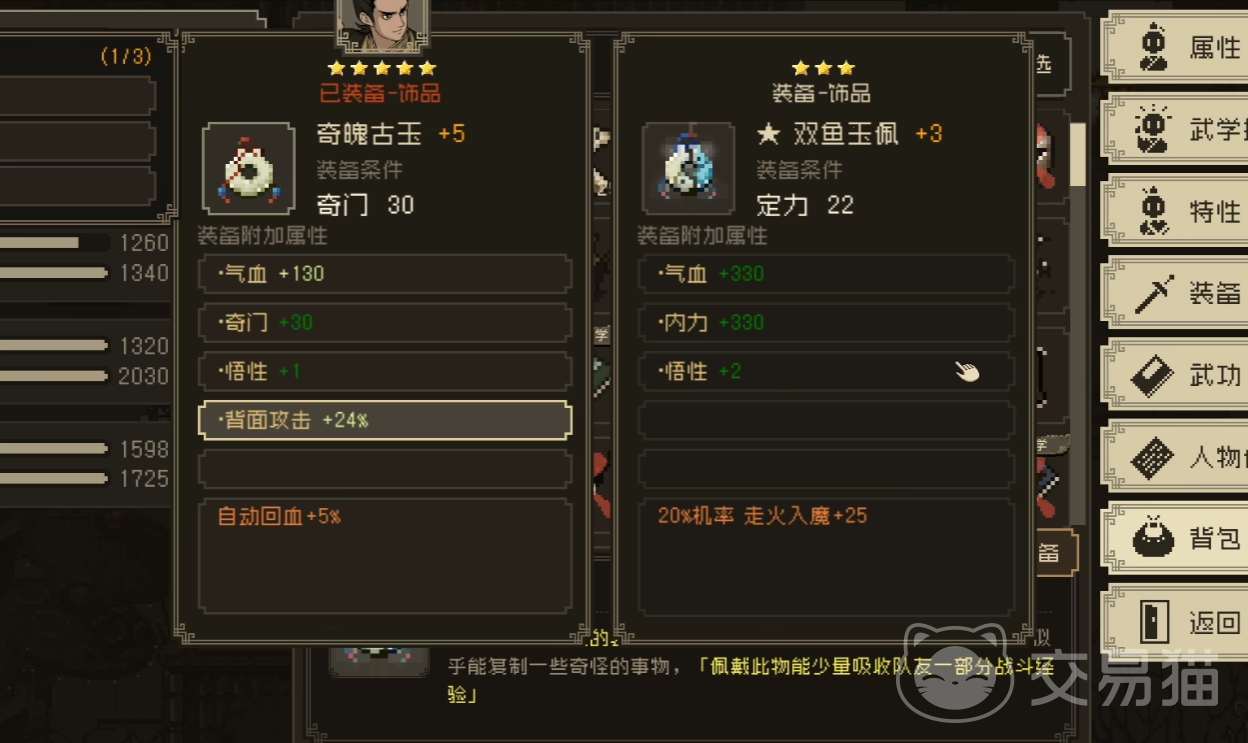Screen dimensions: 1248x743
Task: Select the 背面攻击 +24% attribute row
Action: point(385,420)
